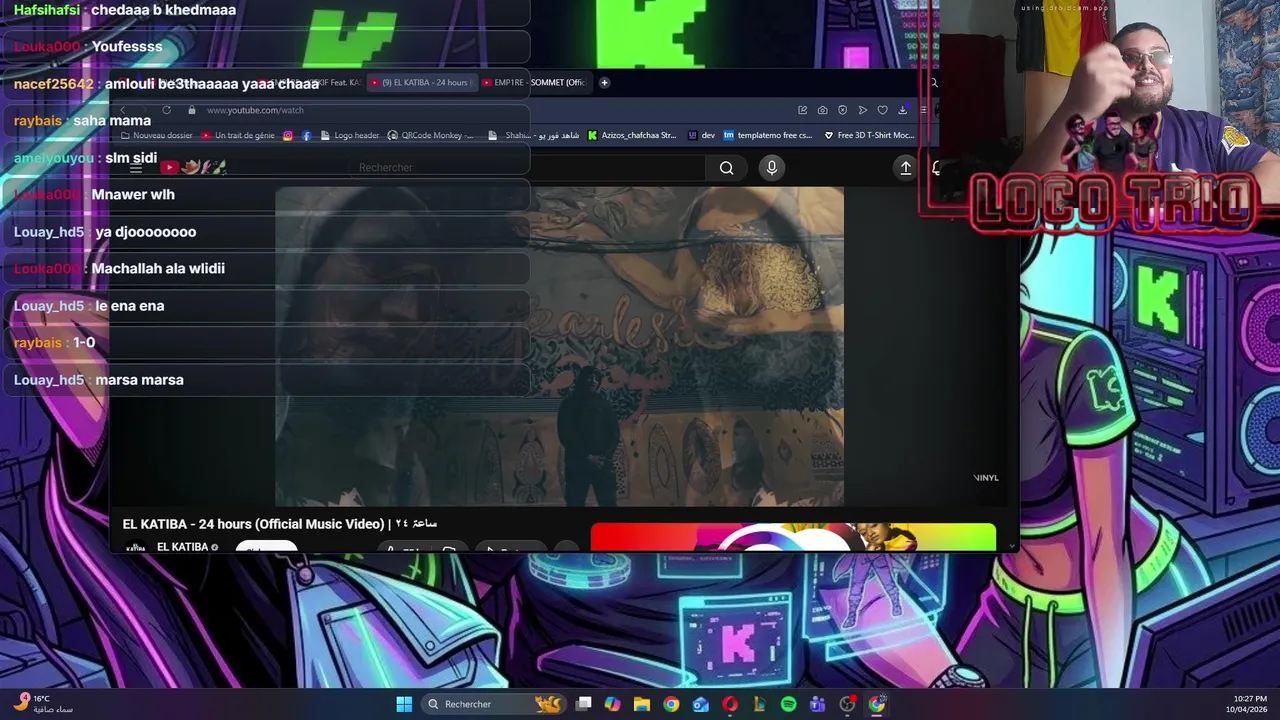Click chat message 'Machallah ala wlidii'
The image size is (1280, 720).
tap(158, 269)
